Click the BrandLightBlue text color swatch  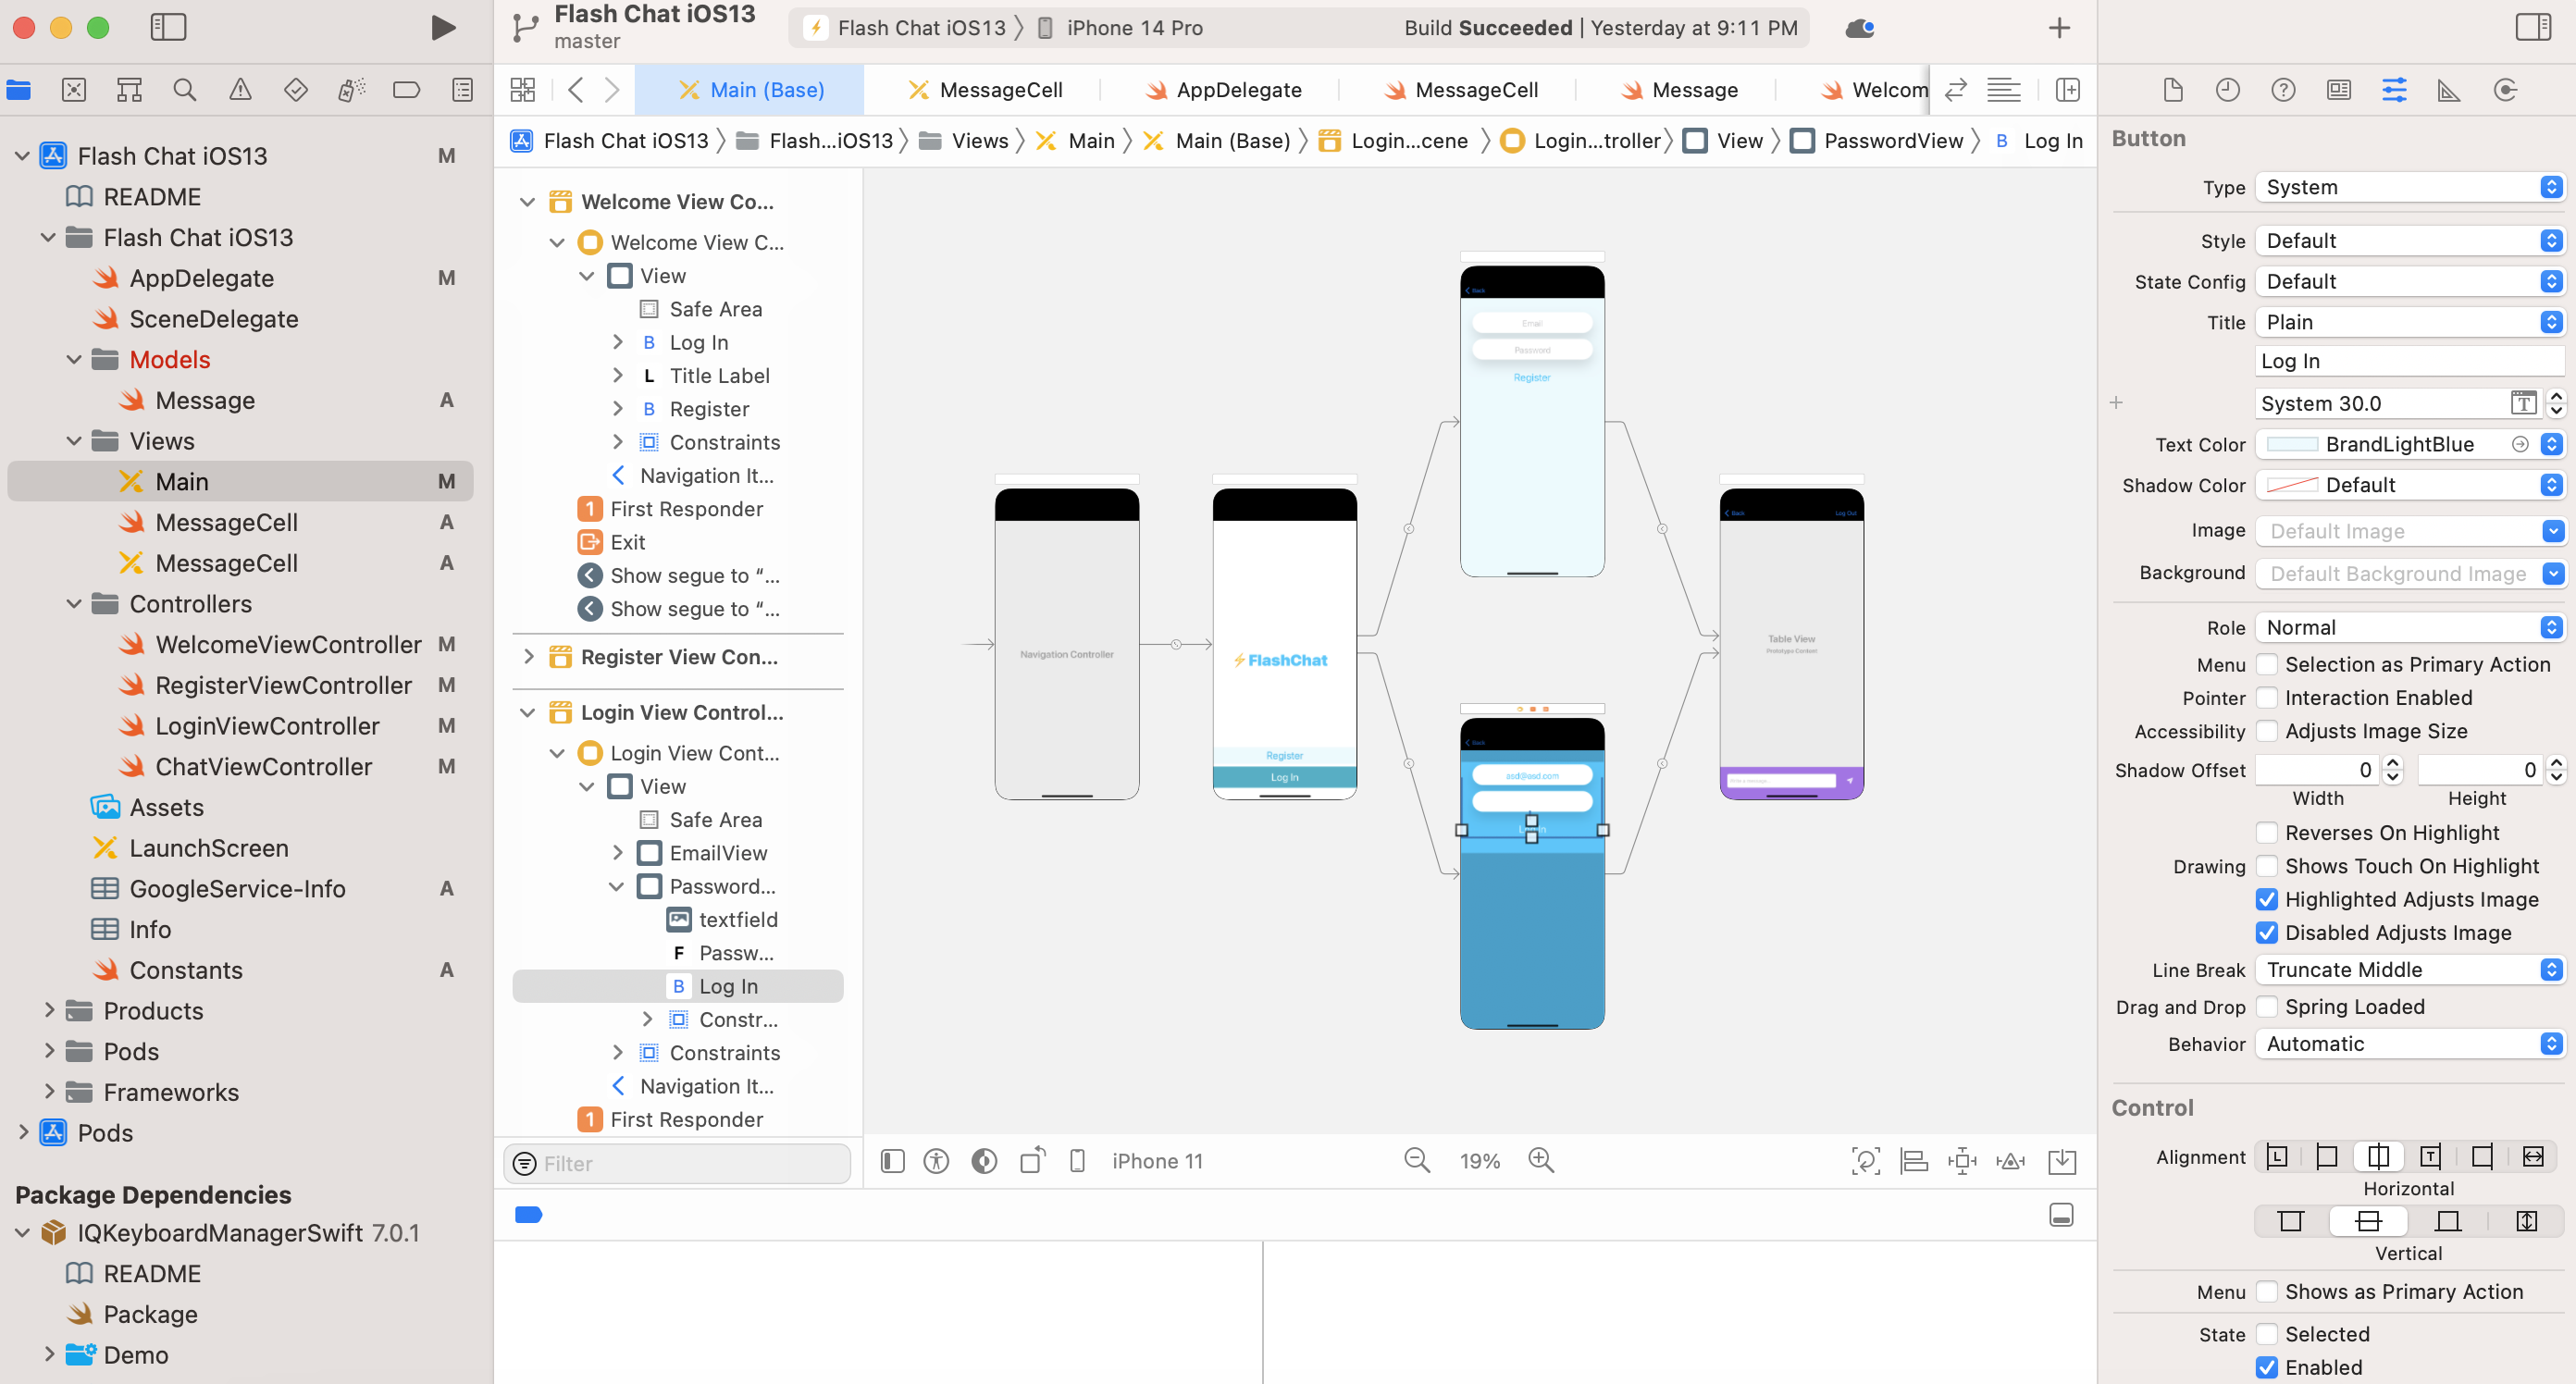pyautogui.click(x=2291, y=444)
